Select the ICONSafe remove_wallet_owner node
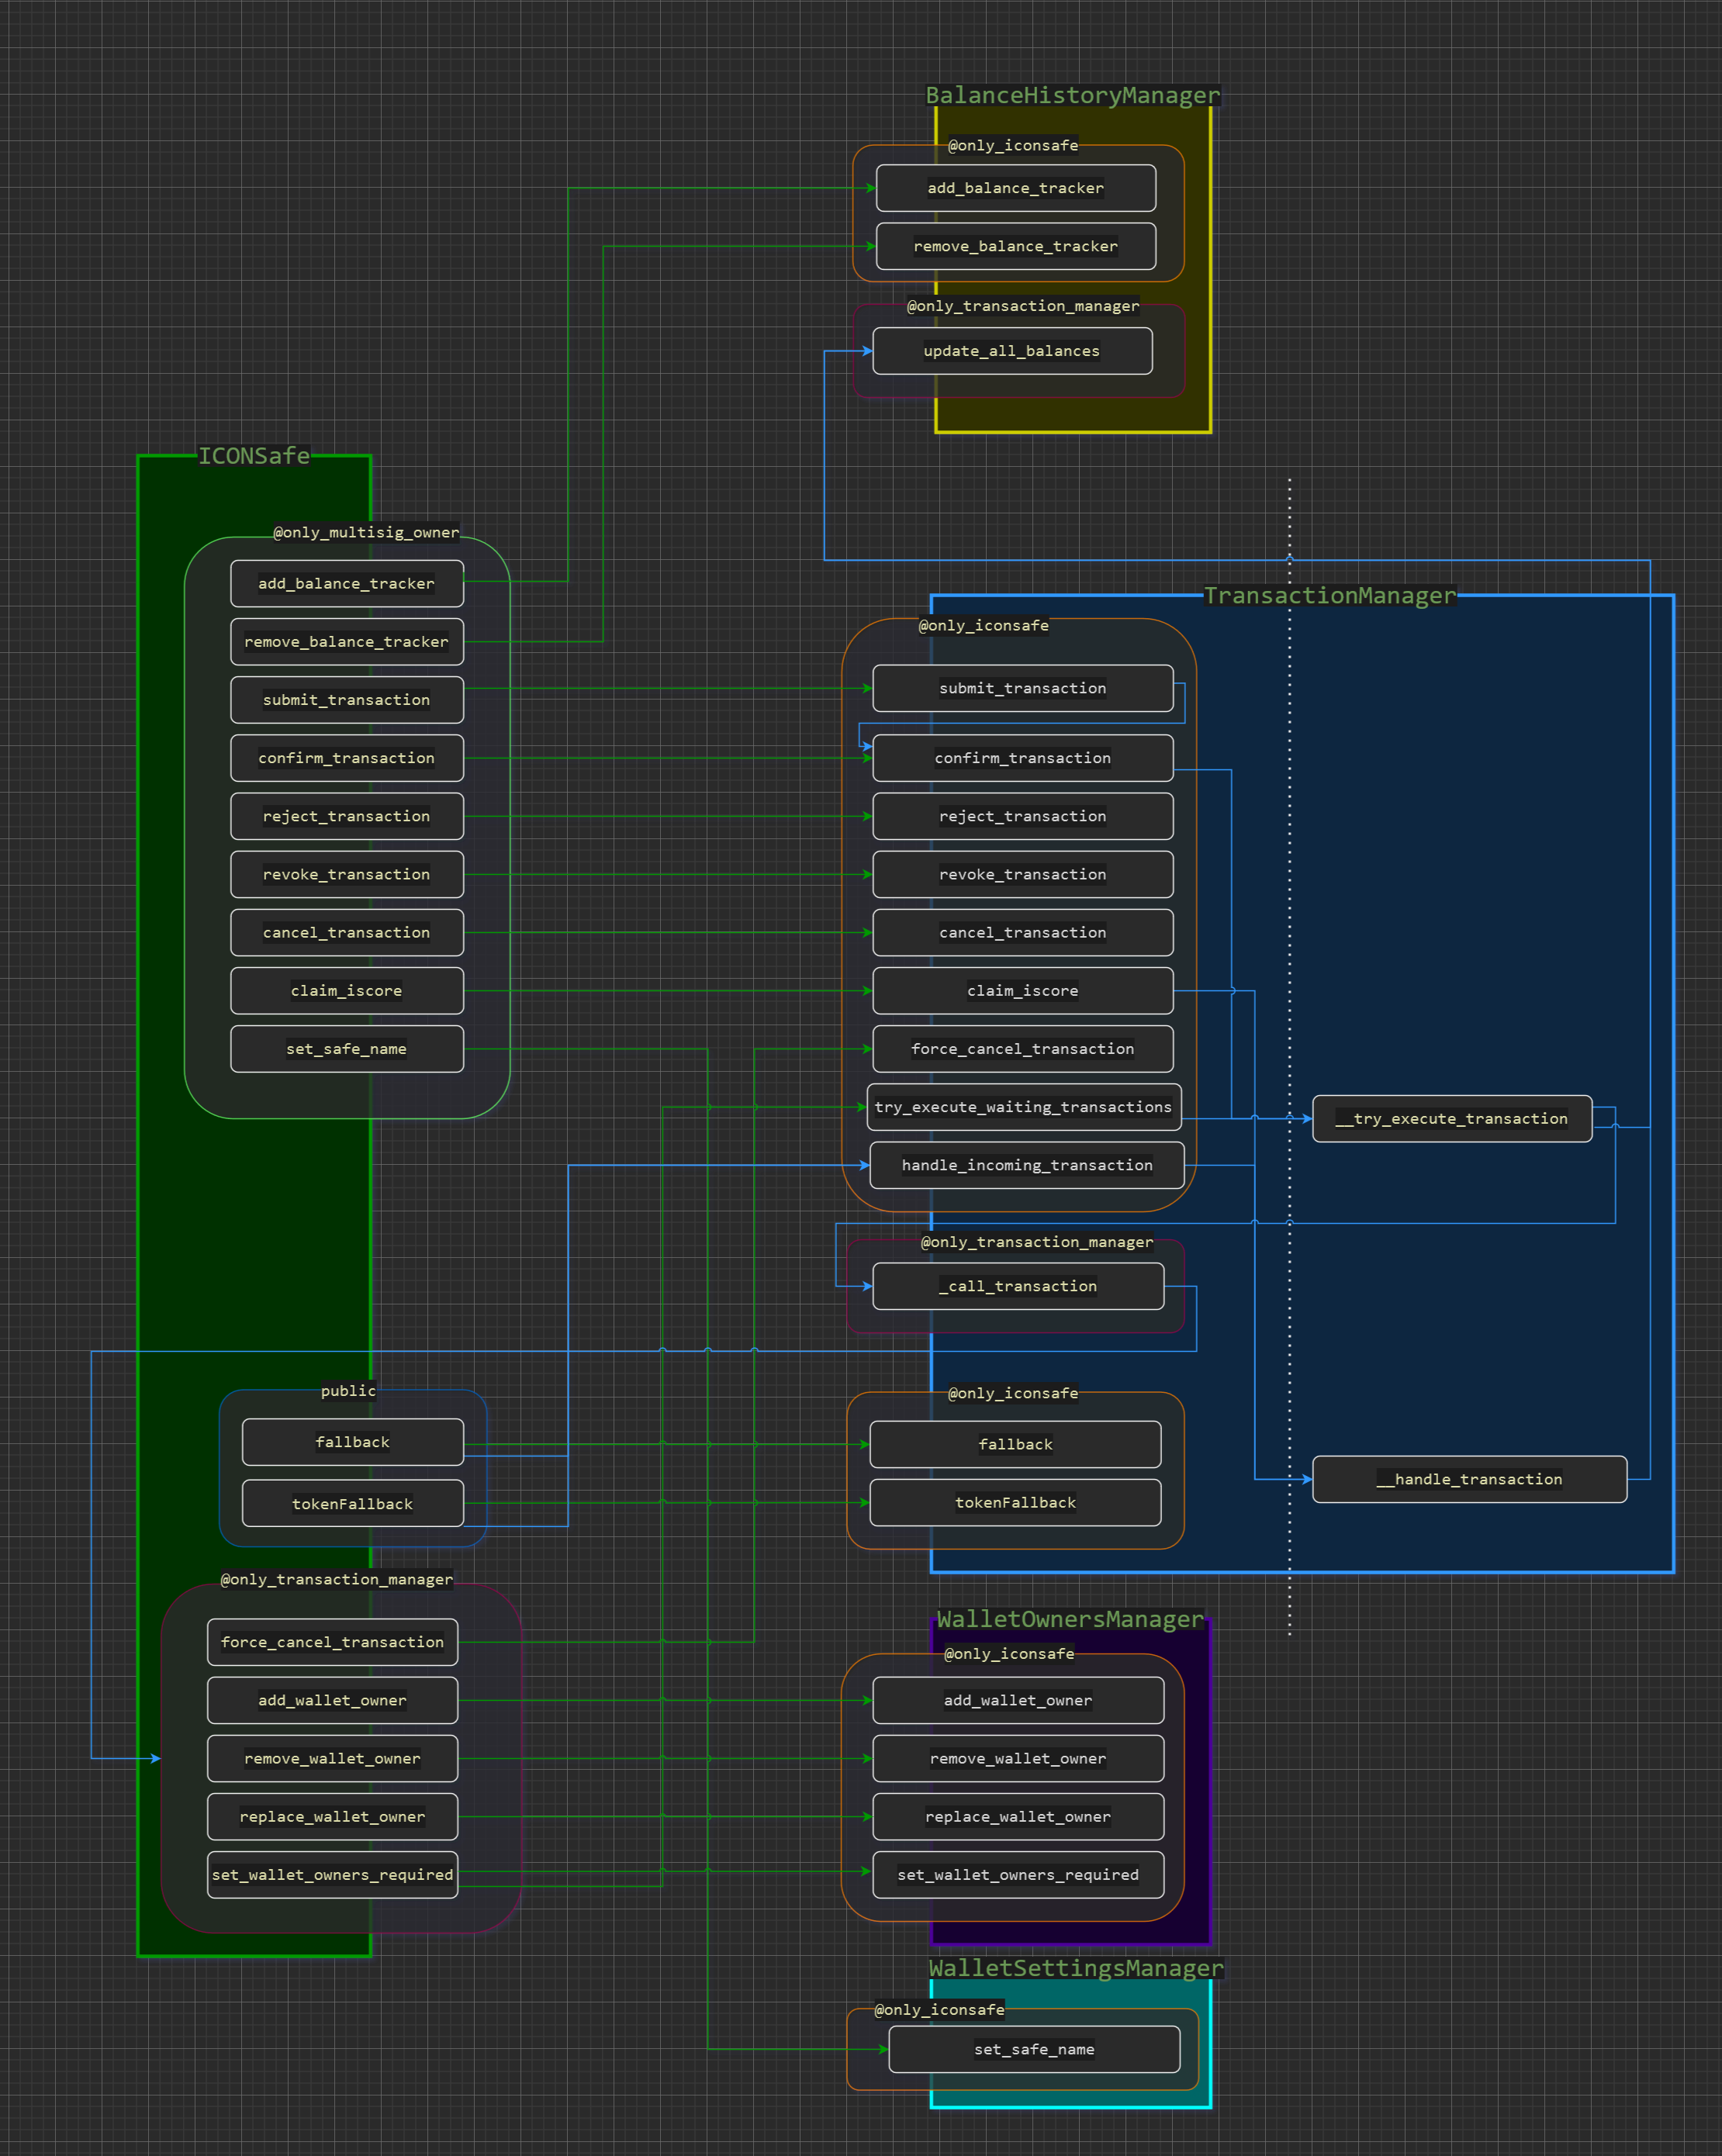 pos(333,1758)
